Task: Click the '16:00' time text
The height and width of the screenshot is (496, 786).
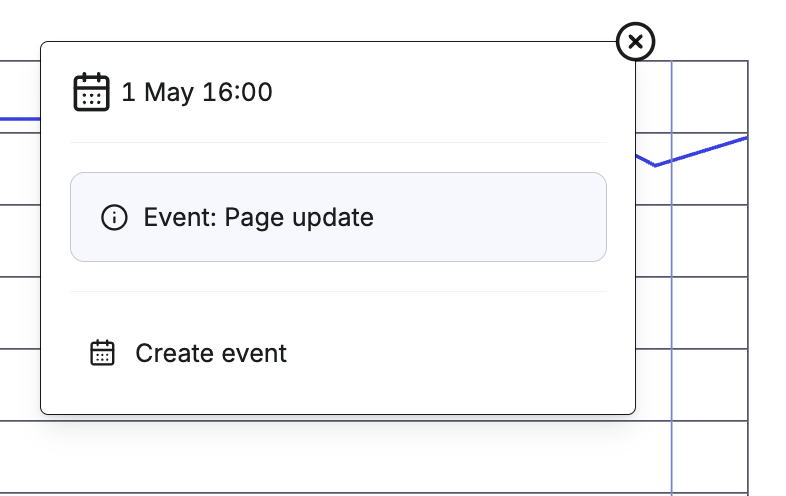Action: point(238,92)
